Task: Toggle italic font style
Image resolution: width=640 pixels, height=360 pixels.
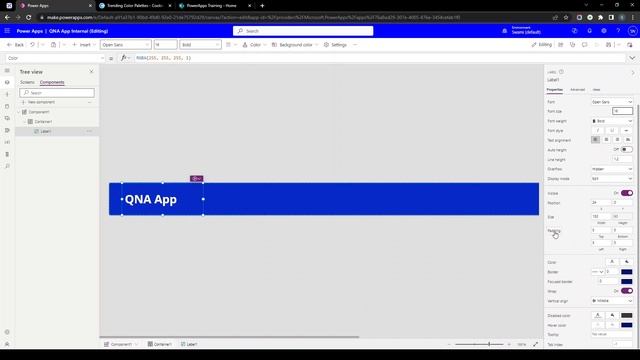Action: (598, 131)
